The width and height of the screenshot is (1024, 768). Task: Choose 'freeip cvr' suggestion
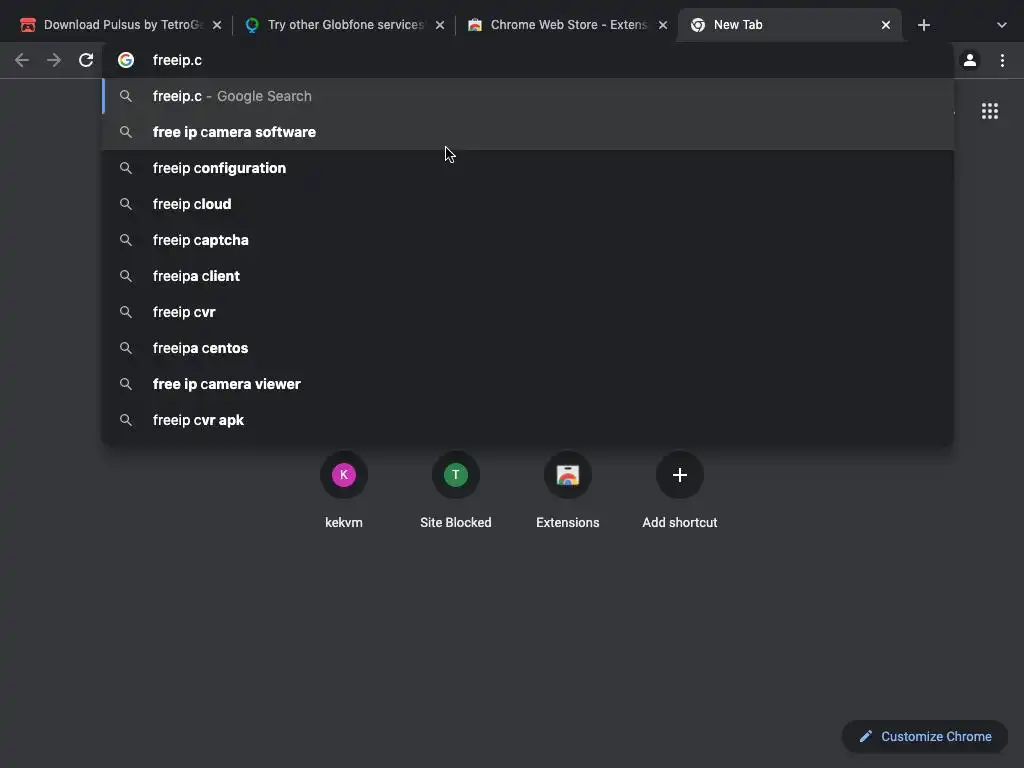point(528,312)
